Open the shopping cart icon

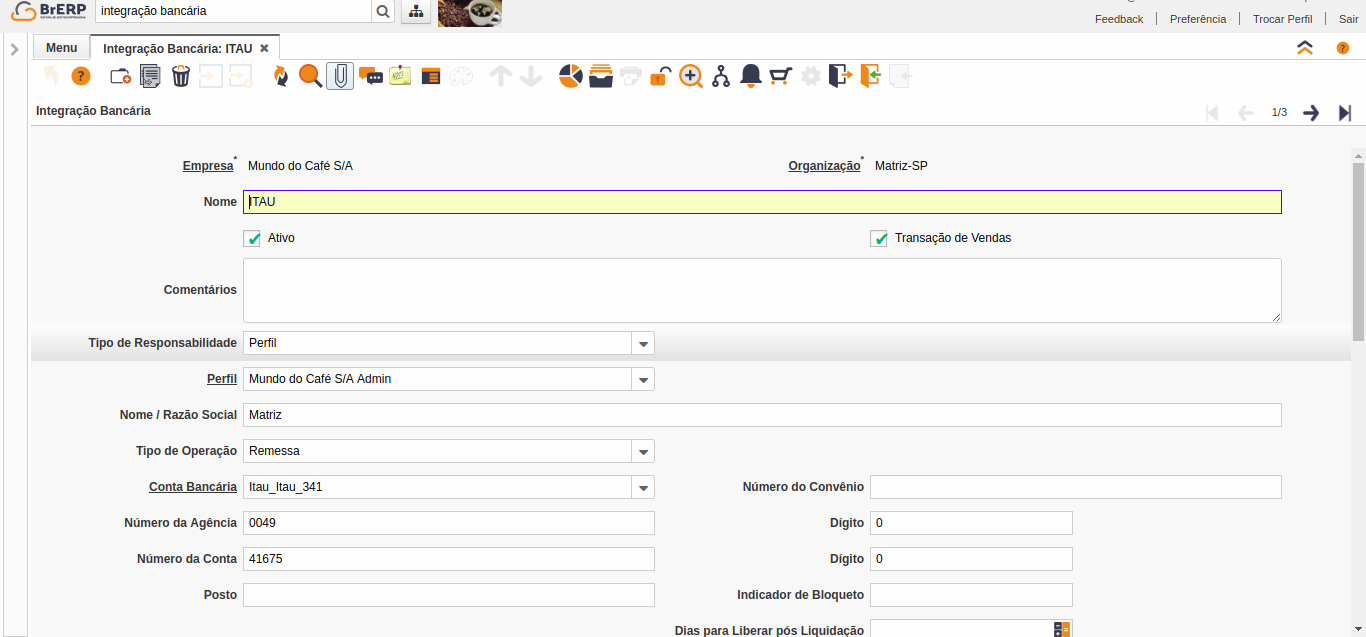(x=781, y=76)
